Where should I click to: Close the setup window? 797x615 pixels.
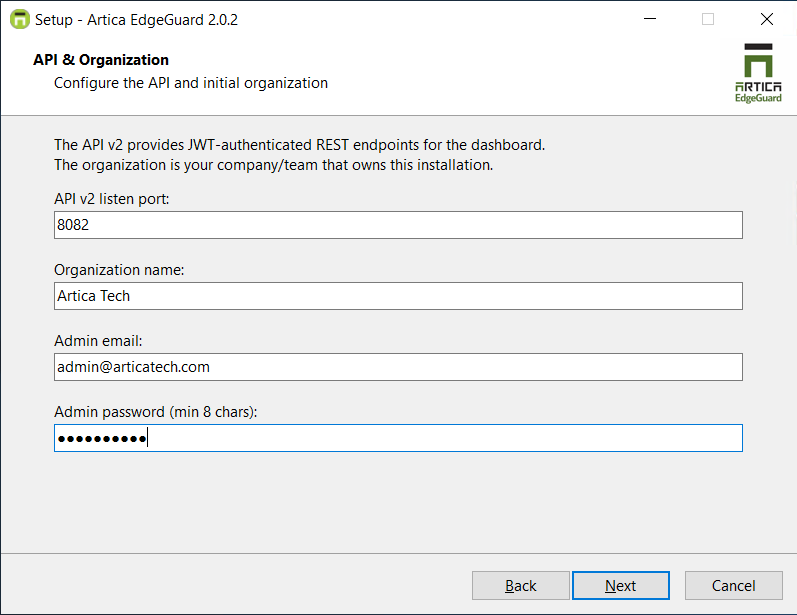point(767,19)
